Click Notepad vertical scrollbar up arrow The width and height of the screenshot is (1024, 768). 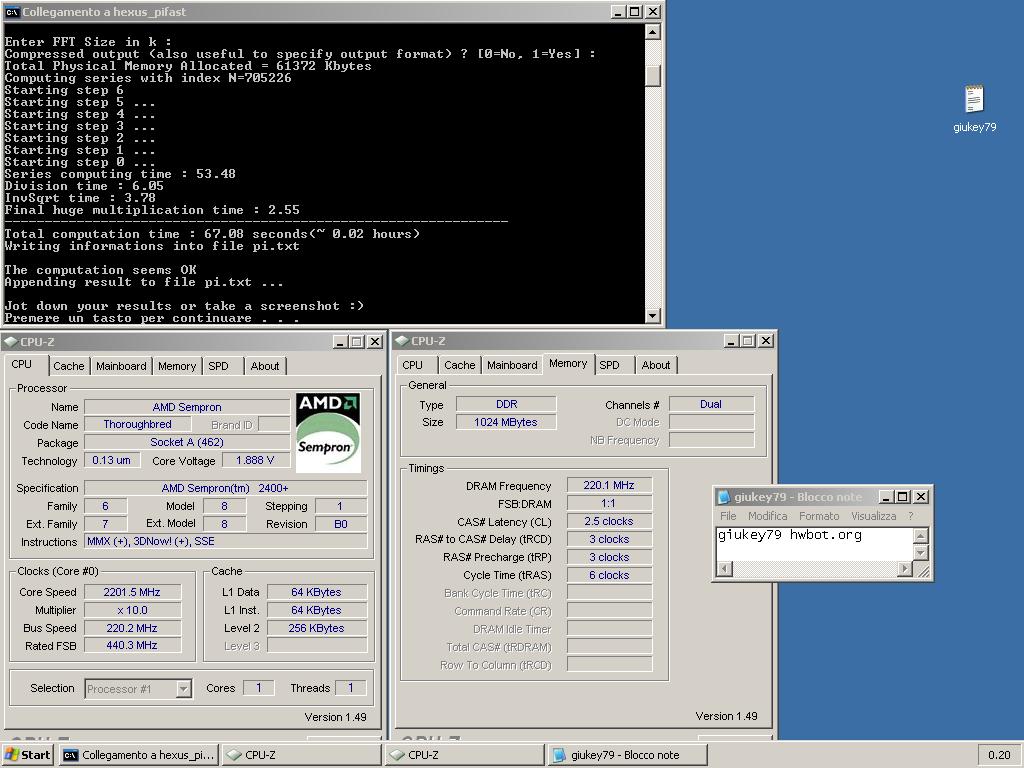click(x=920, y=536)
